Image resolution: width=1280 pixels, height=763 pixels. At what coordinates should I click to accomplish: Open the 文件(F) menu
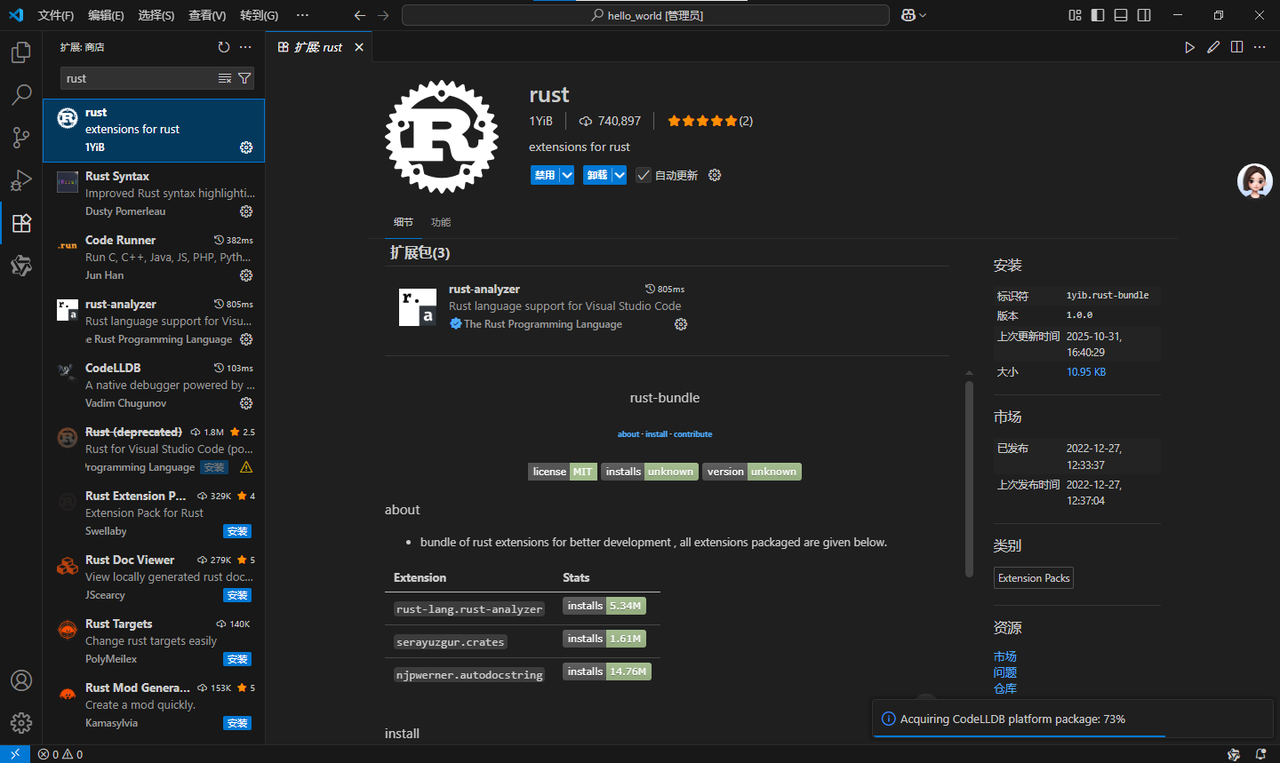tap(56, 15)
